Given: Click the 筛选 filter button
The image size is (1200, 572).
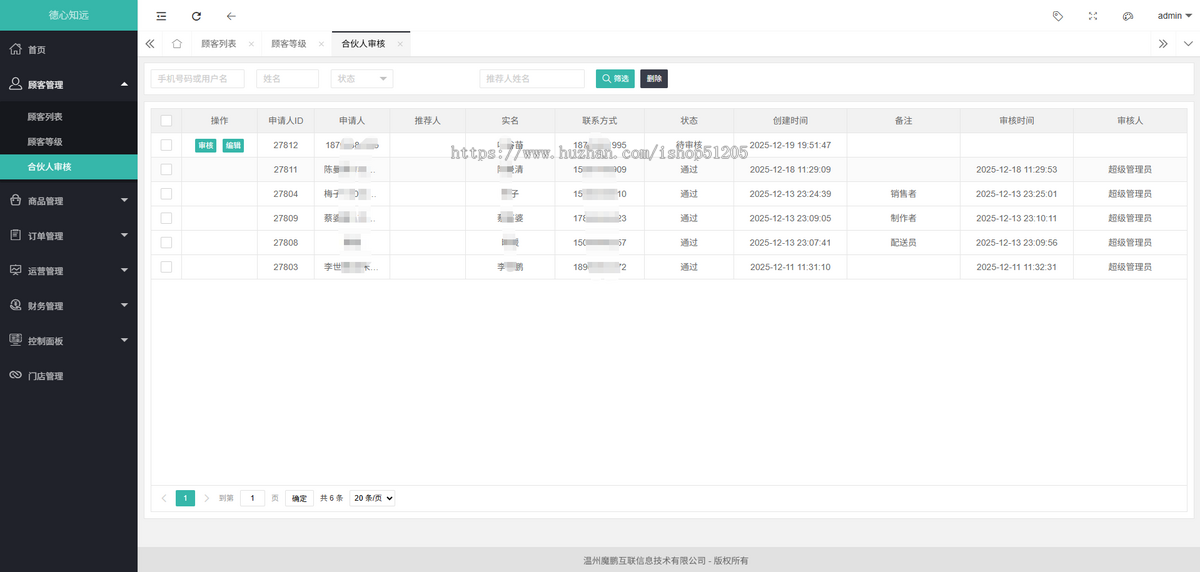Looking at the screenshot, I should [615, 78].
